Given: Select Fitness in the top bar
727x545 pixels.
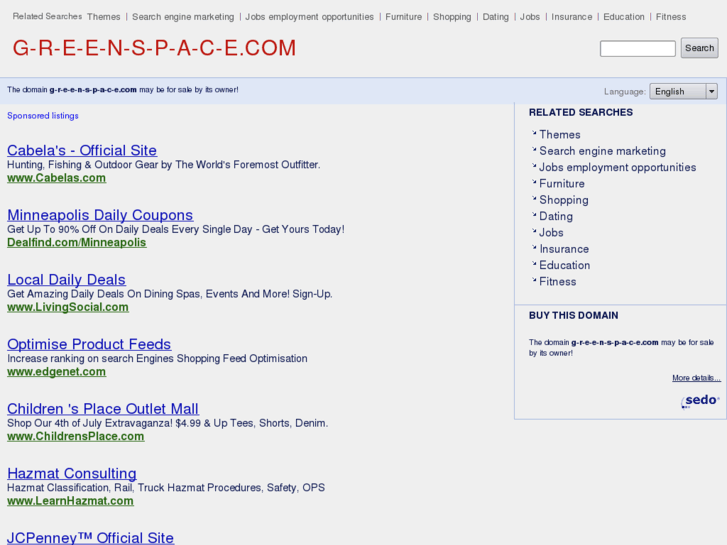Looking at the screenshot, I should pos(671,17).
